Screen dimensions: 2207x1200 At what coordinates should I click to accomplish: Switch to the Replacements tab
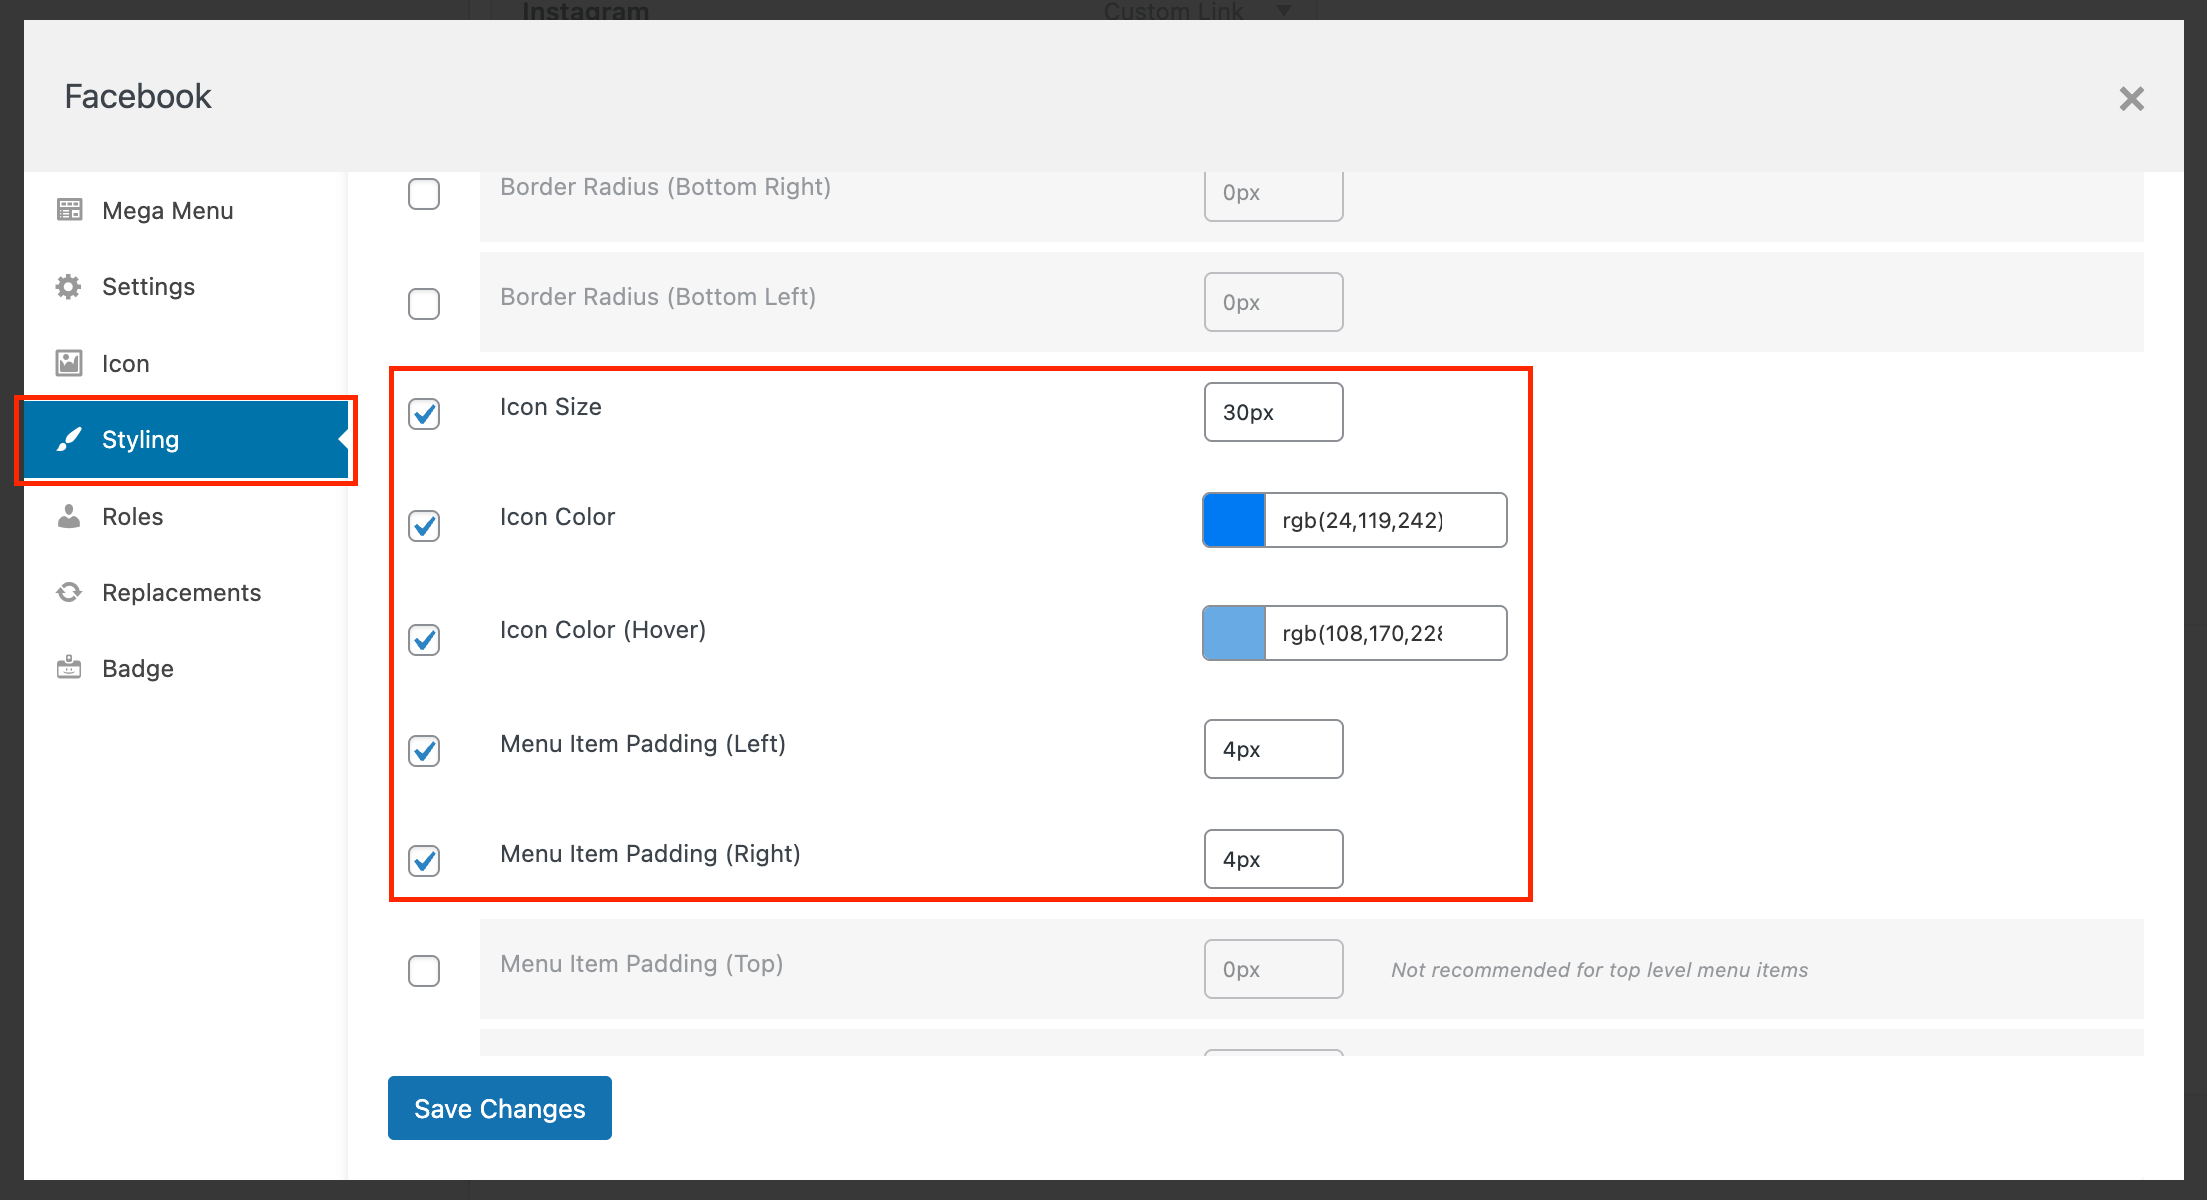pos(181,593)
